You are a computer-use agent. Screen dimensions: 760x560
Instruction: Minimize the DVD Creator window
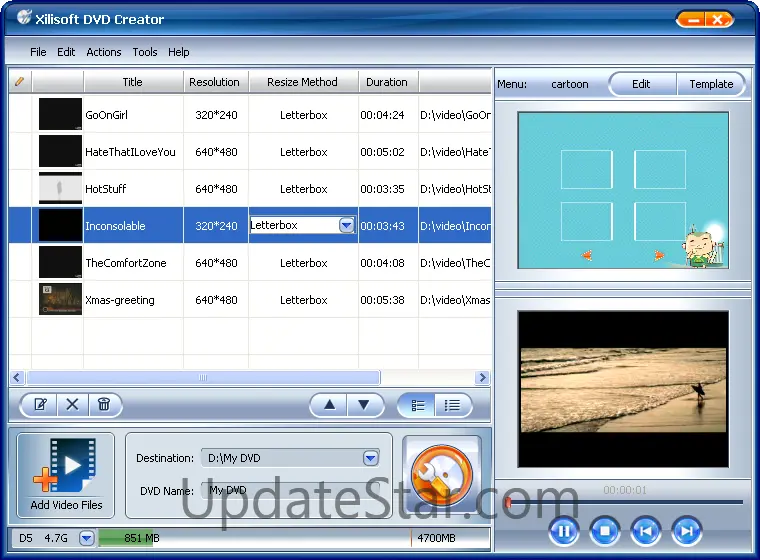[693, 19]
